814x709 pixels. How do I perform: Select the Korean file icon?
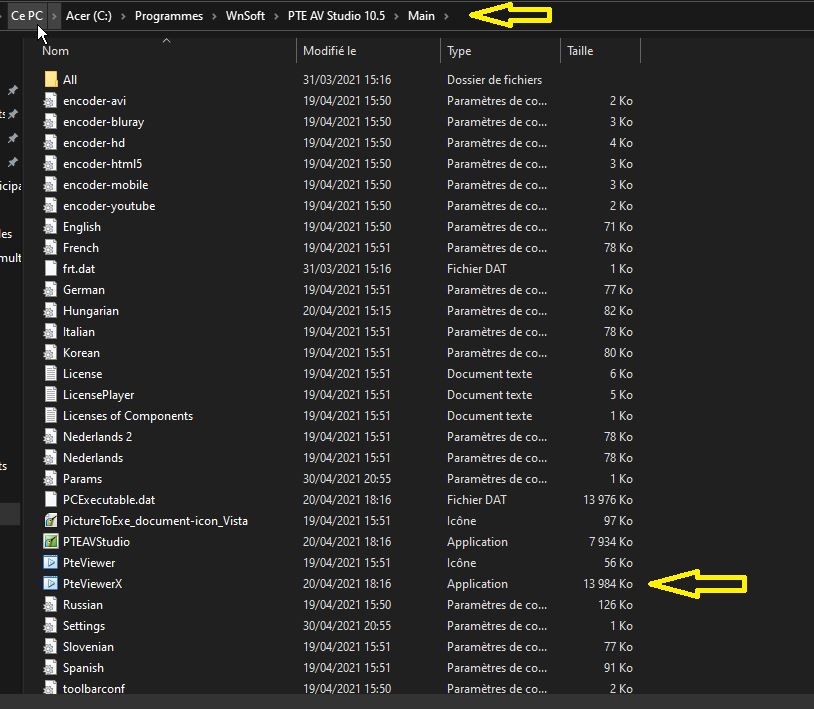click(50, 353)
